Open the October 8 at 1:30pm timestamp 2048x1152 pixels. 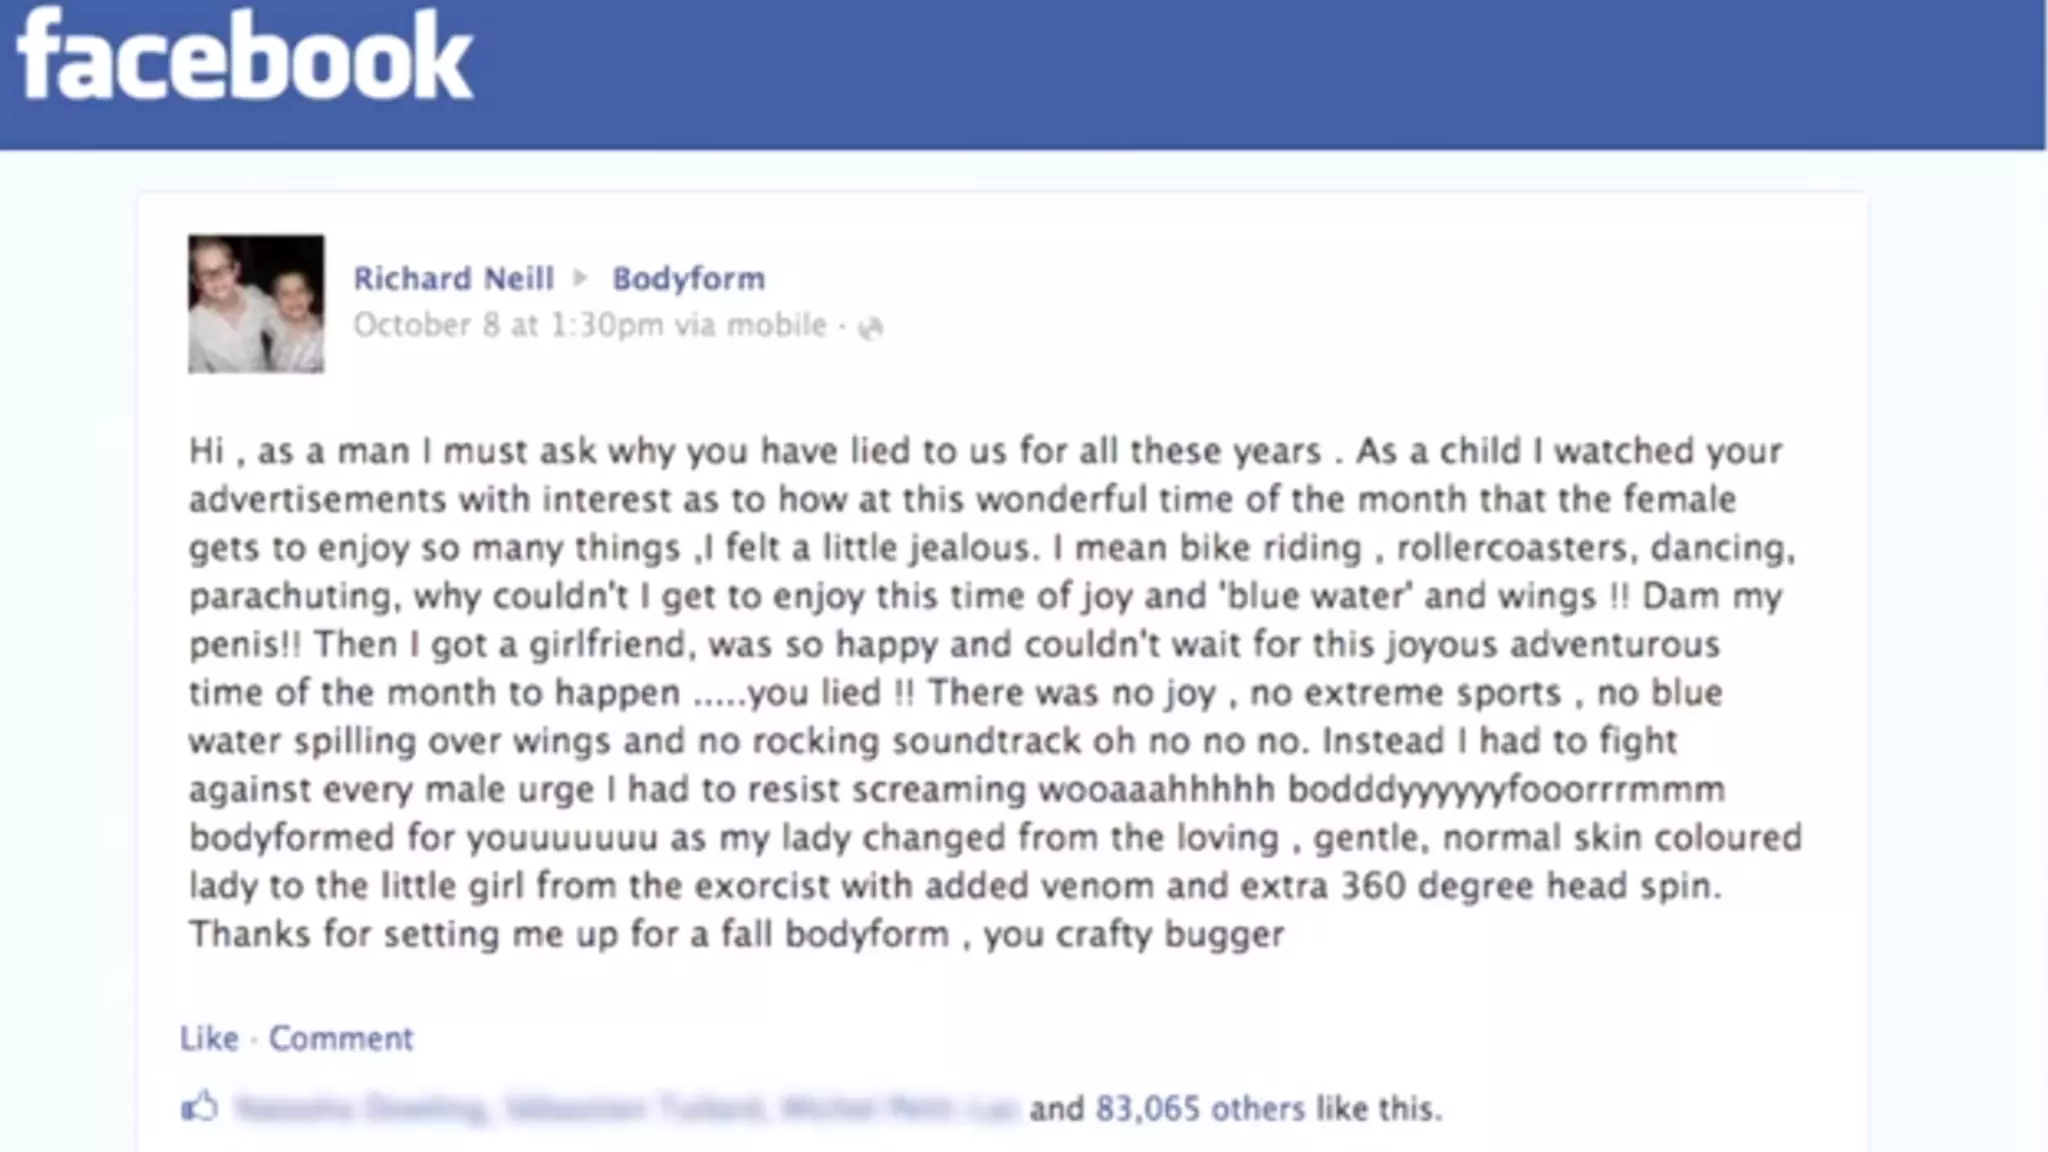point(507,326)
